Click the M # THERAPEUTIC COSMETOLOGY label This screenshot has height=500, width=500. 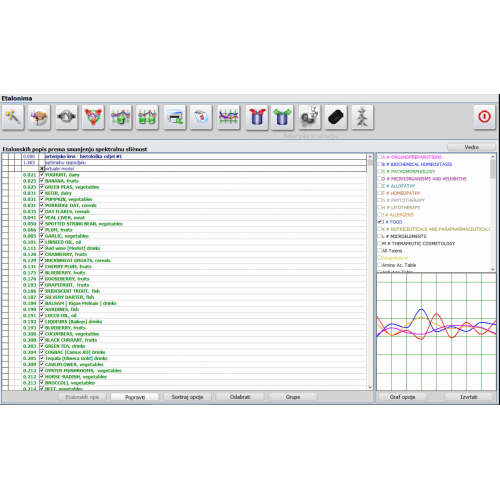[x=418, y=243]
